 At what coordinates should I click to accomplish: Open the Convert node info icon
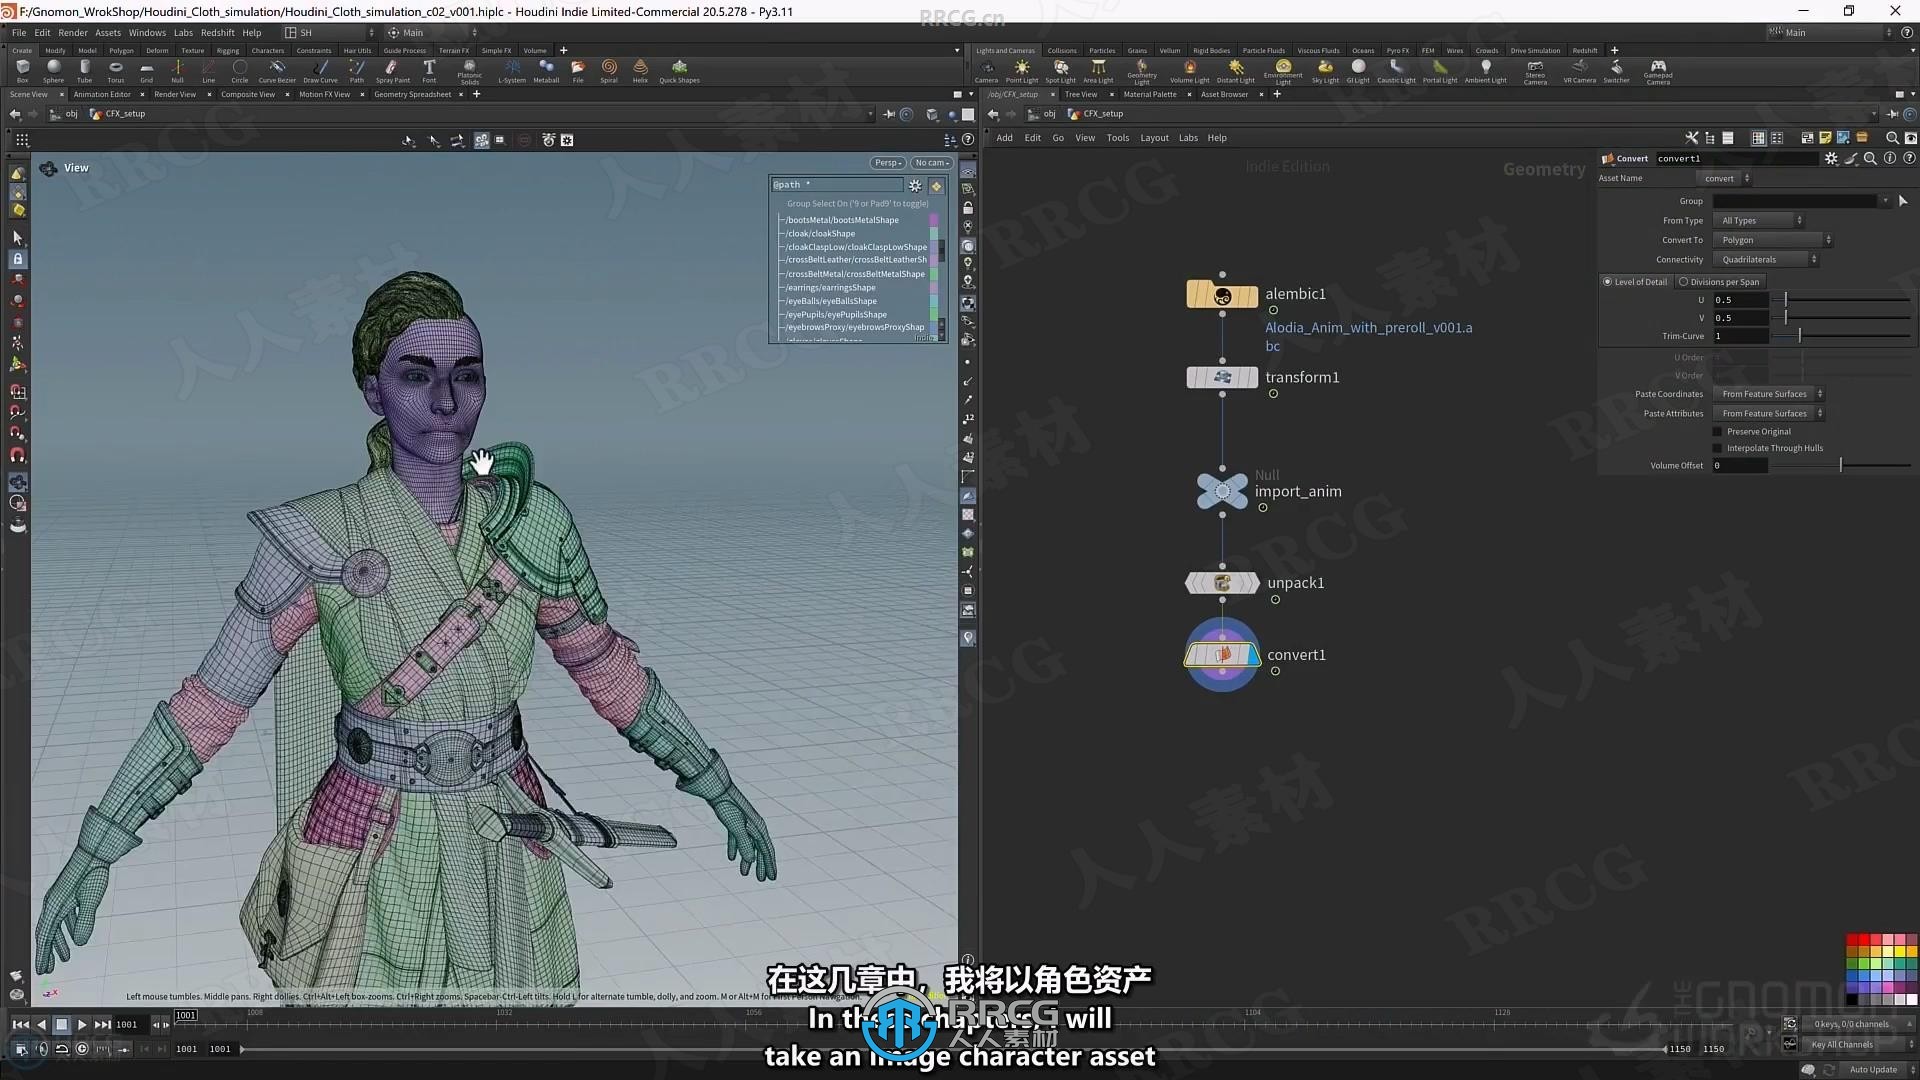pos(1889,158)
